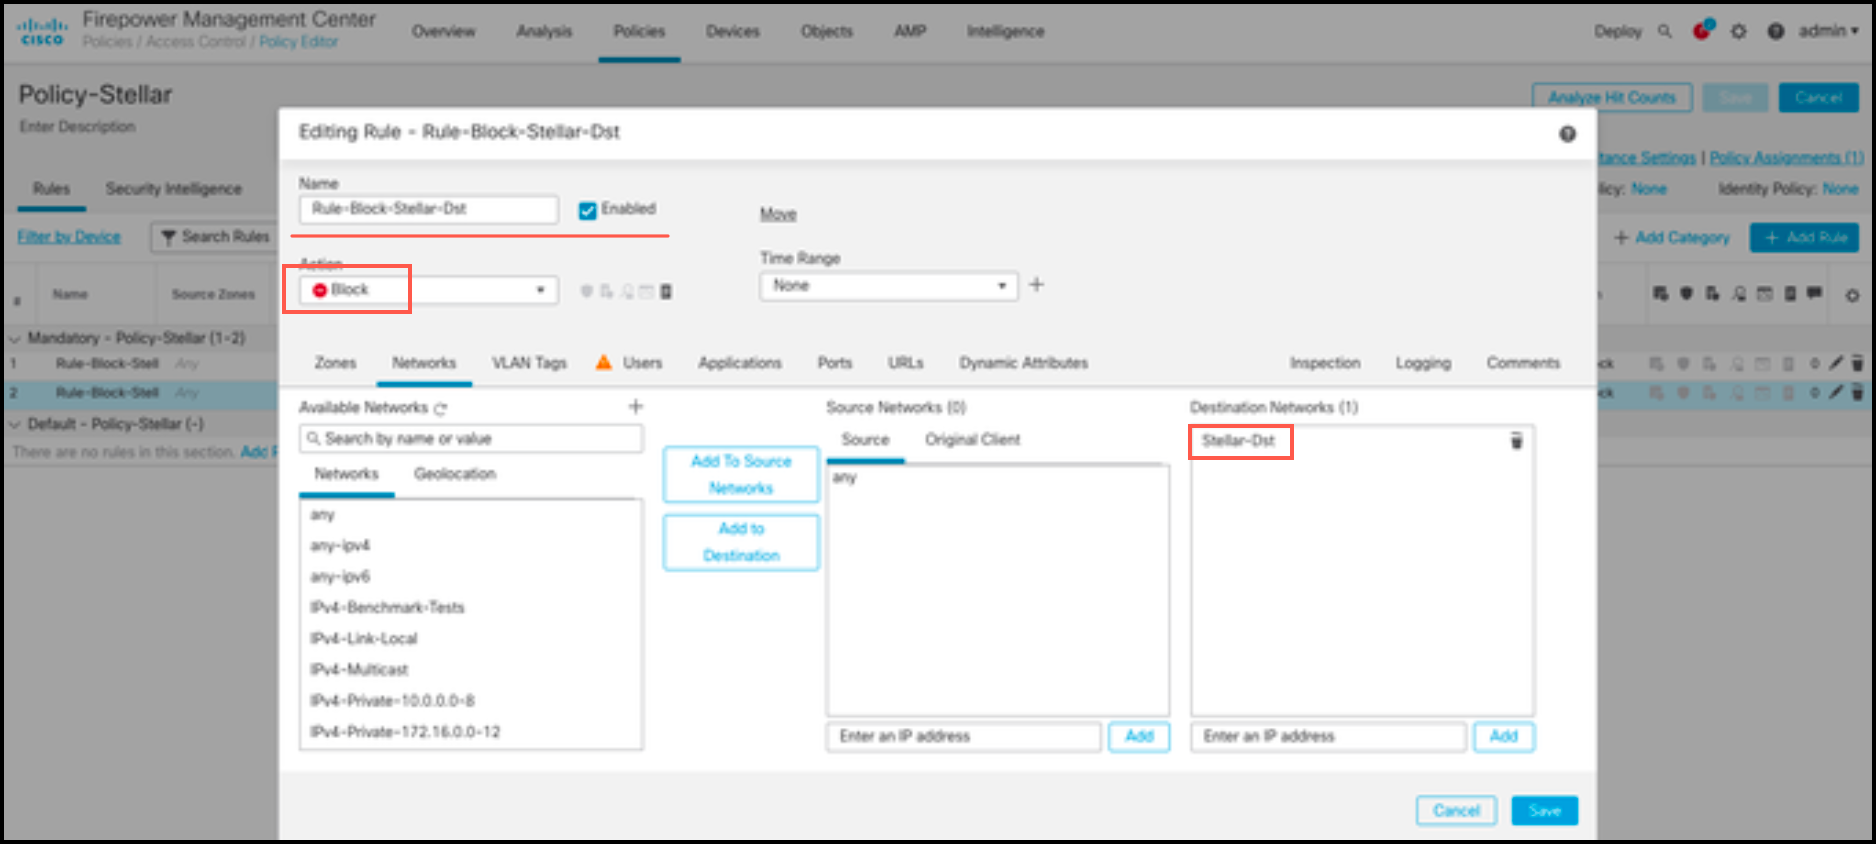Toggle the Enabled checkbox for the rule
Viewport: 1876px width, 844px height.
pyautogui.click(x=588, y=210)
